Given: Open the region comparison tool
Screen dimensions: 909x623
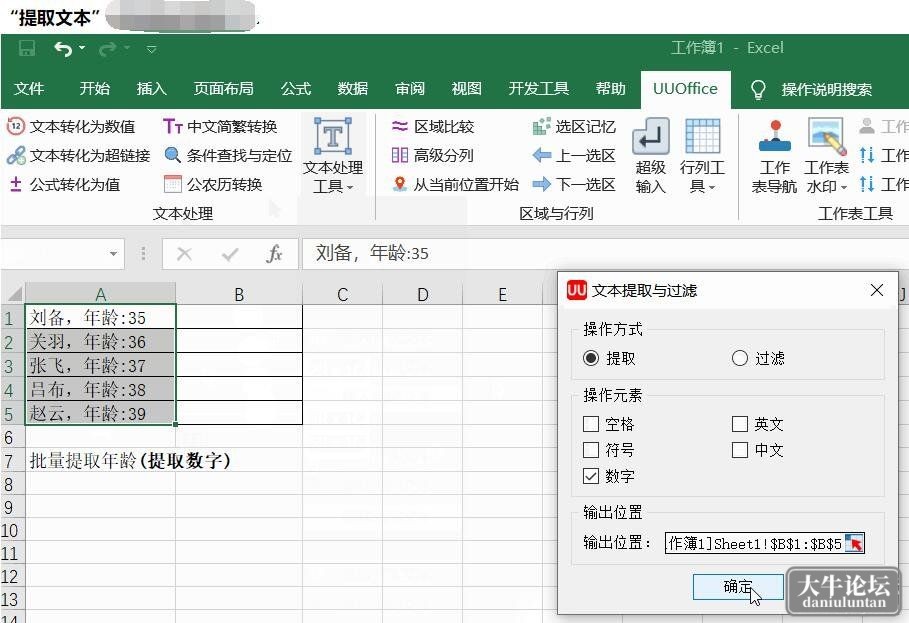Looking at the screenshot, I should coord(432,126).
